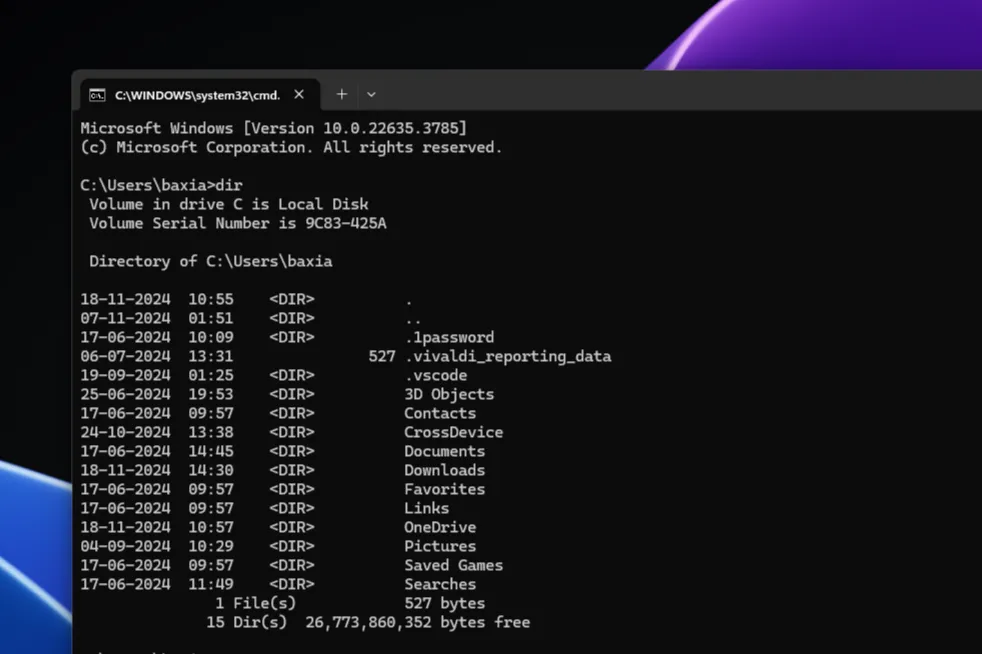The width and height of the screenshot is (982, 654).
Task: Click the CrossDevice directory entry
Action: pyautogui.click(x=453, y=432)
